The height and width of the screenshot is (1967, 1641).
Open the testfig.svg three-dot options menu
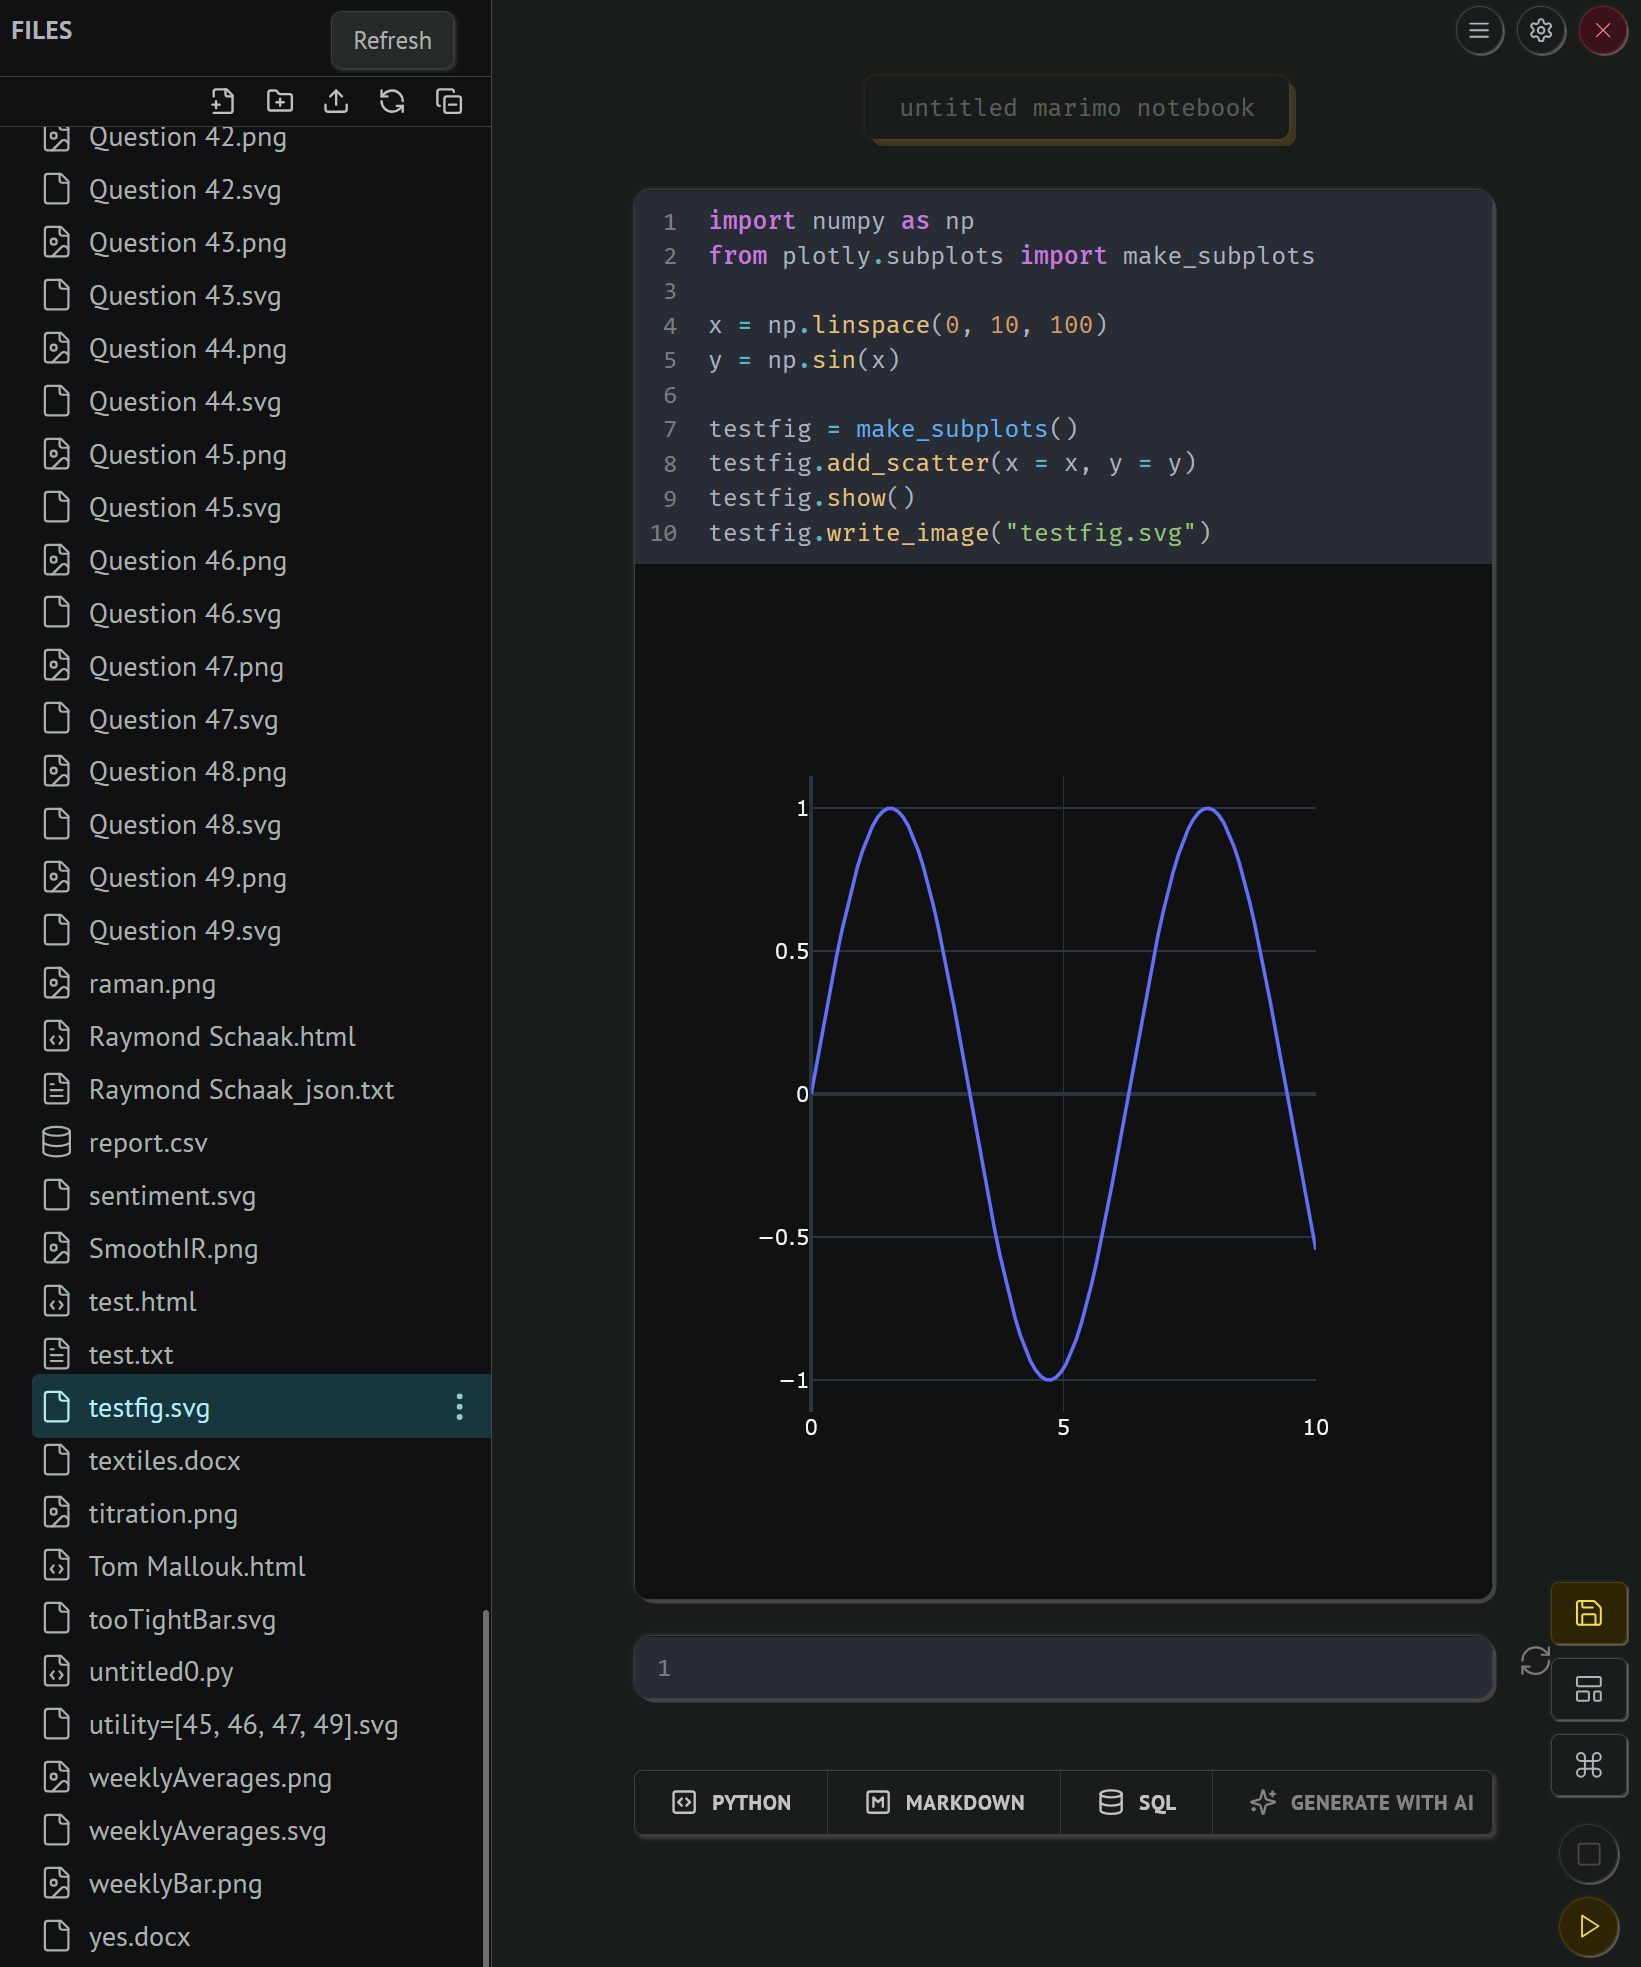click(459, 1407)
